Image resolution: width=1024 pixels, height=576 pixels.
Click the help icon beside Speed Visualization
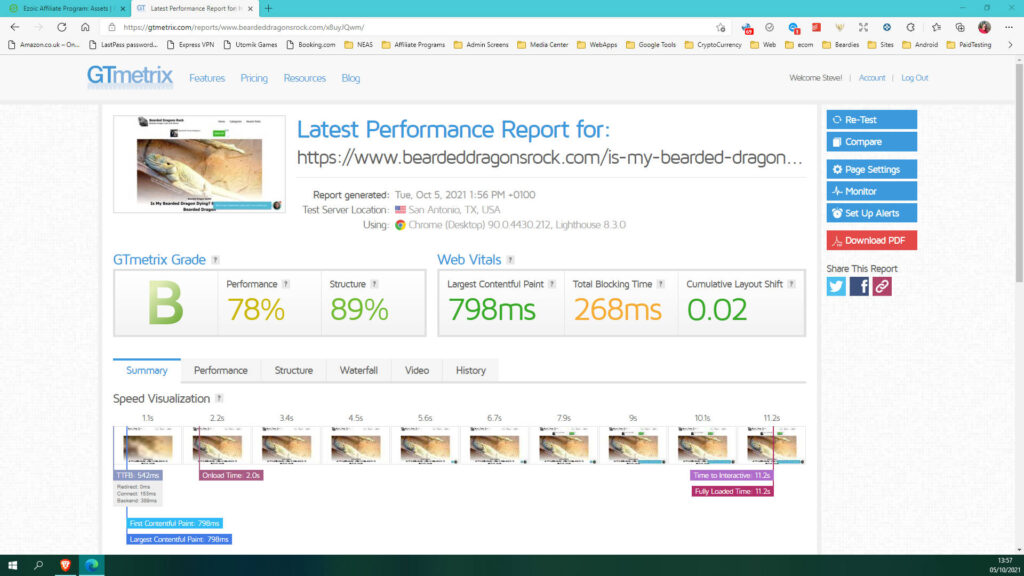(219, 398)
